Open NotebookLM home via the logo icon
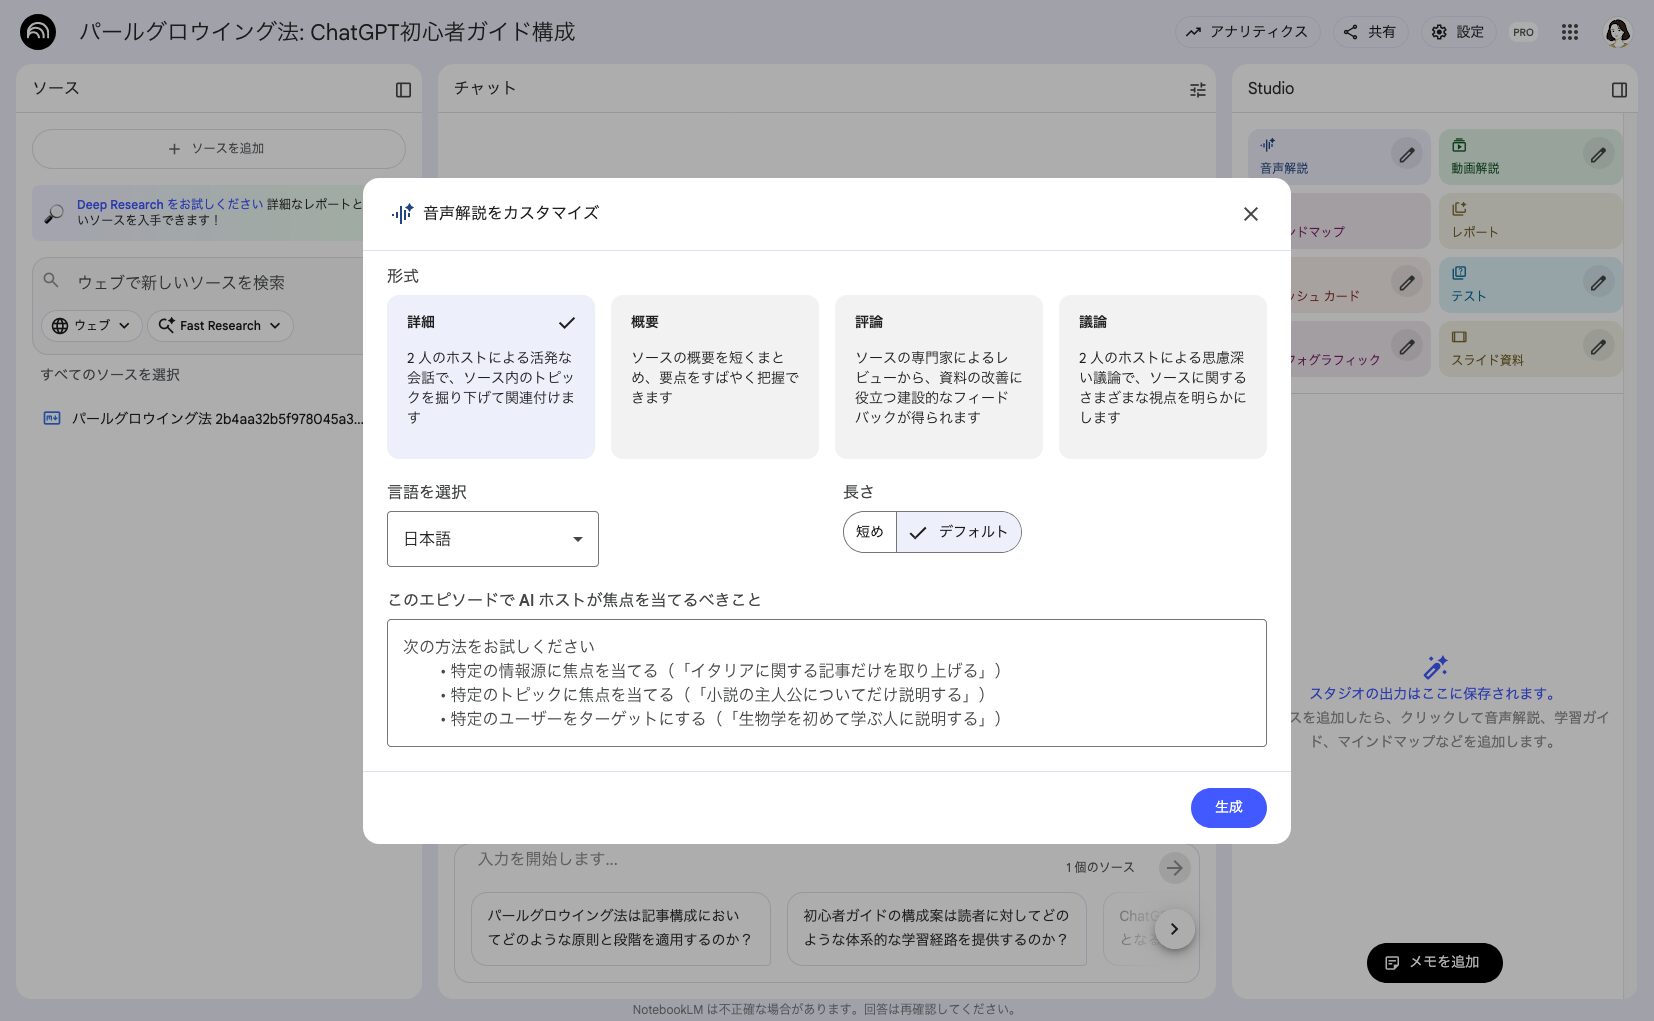This screenshot has width=1654, height=1021. [38, 31]
